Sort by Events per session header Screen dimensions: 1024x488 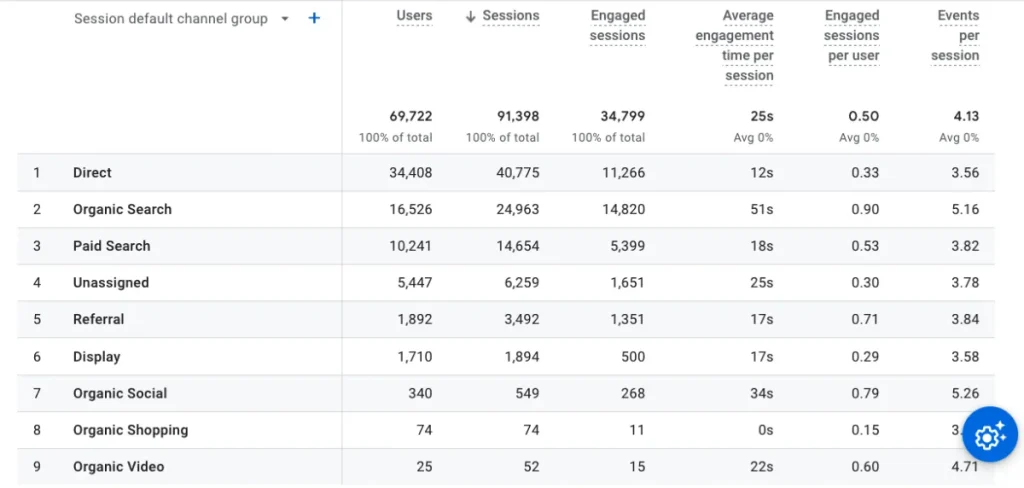pyautogui.click(x=957, y=35)
